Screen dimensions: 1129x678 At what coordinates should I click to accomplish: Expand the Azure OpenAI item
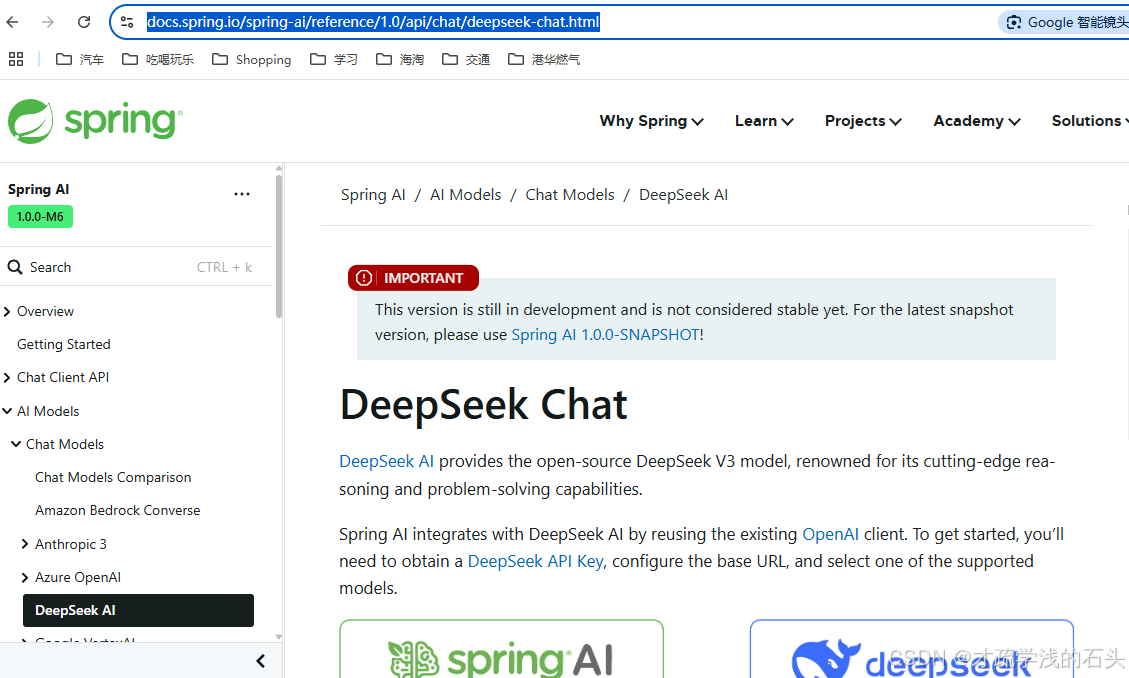pos(24,577)
